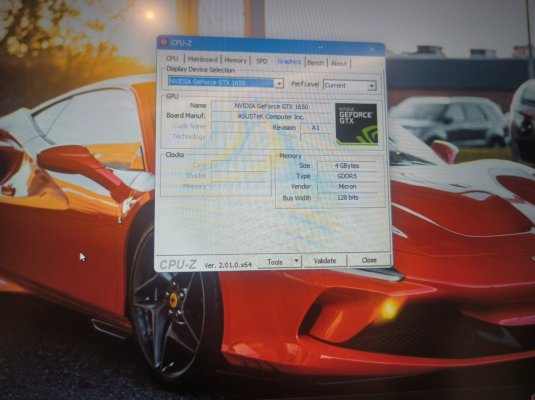Click the Revision A1 value

point(315,127)
